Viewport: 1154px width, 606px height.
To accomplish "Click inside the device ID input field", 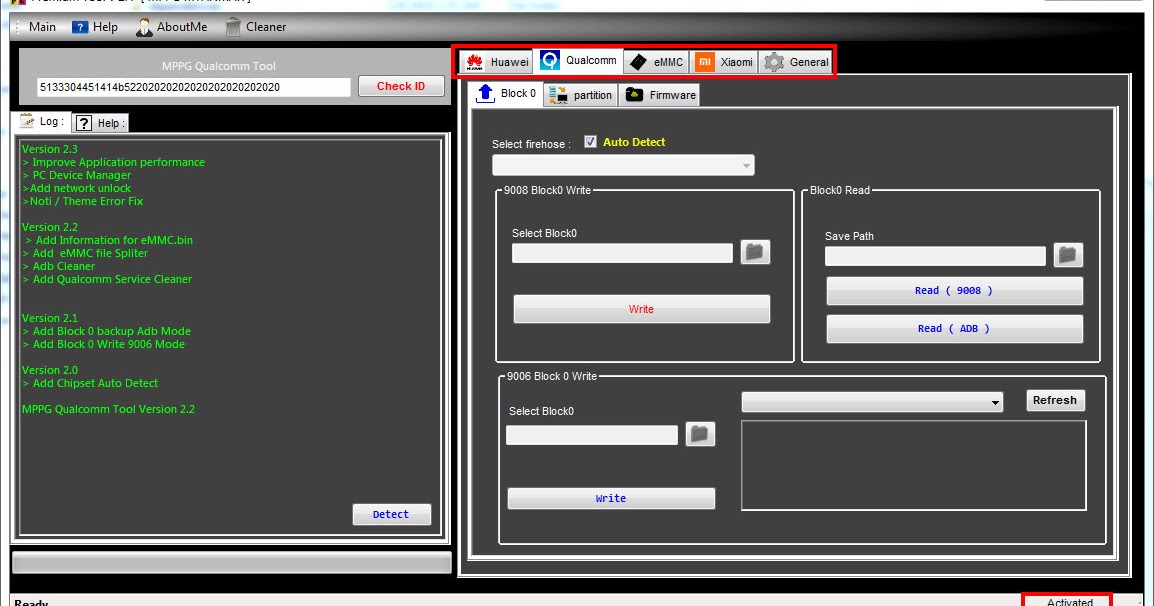I will (190, 87).
